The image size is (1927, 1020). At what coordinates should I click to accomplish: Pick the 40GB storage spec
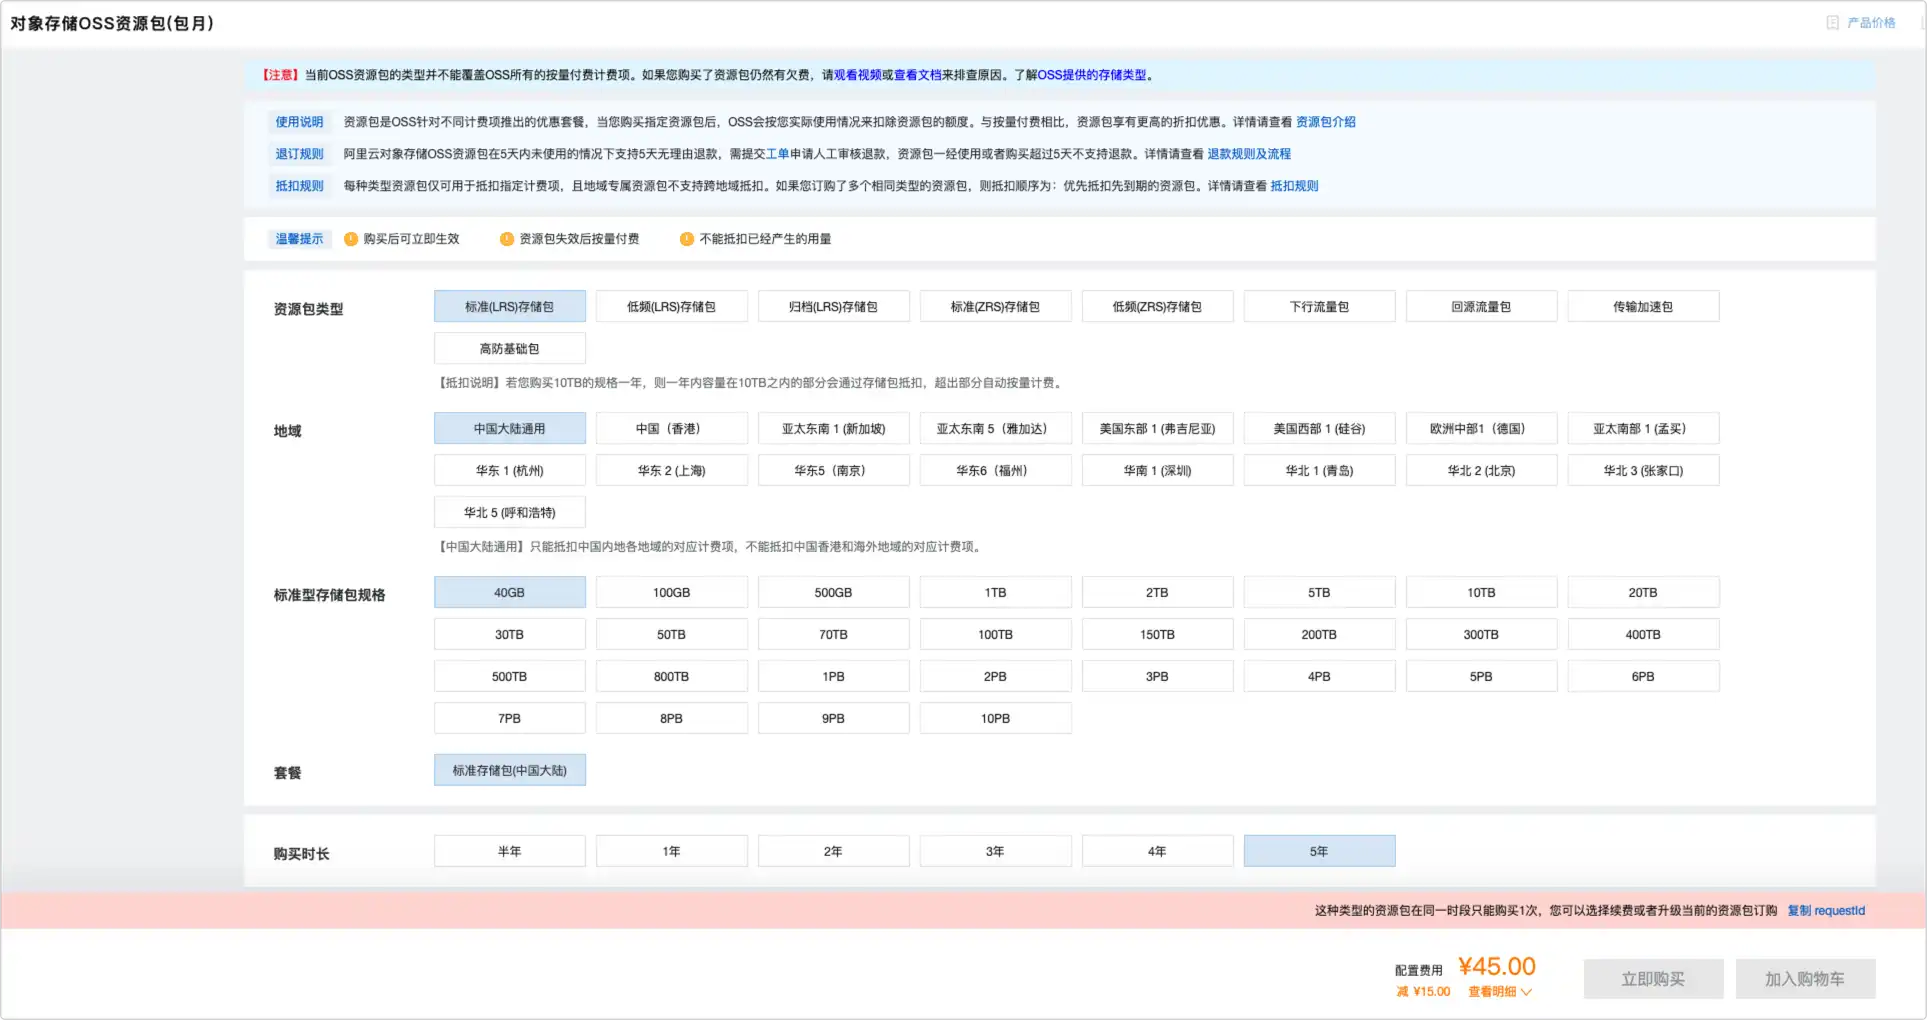(x=510, y=593)
